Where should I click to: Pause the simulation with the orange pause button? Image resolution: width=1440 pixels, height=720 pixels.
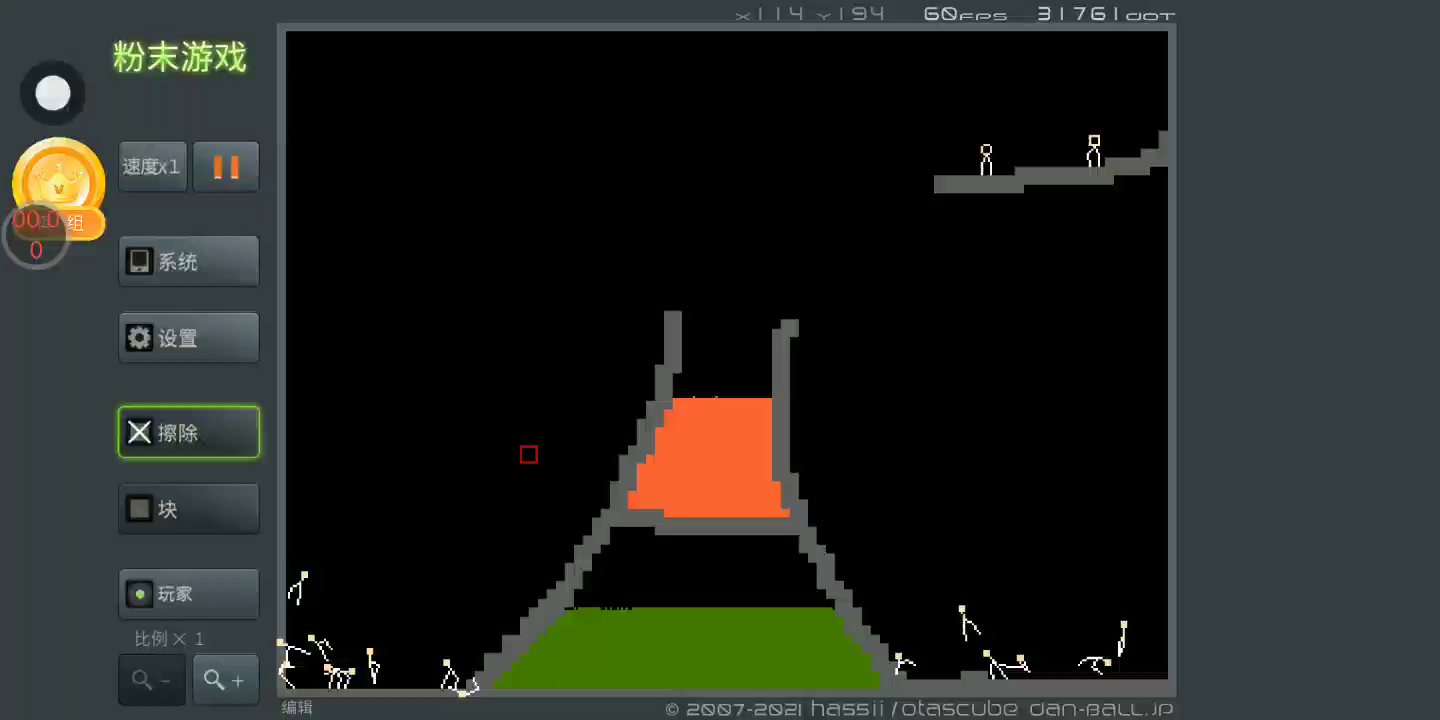(x=226, y=167)
